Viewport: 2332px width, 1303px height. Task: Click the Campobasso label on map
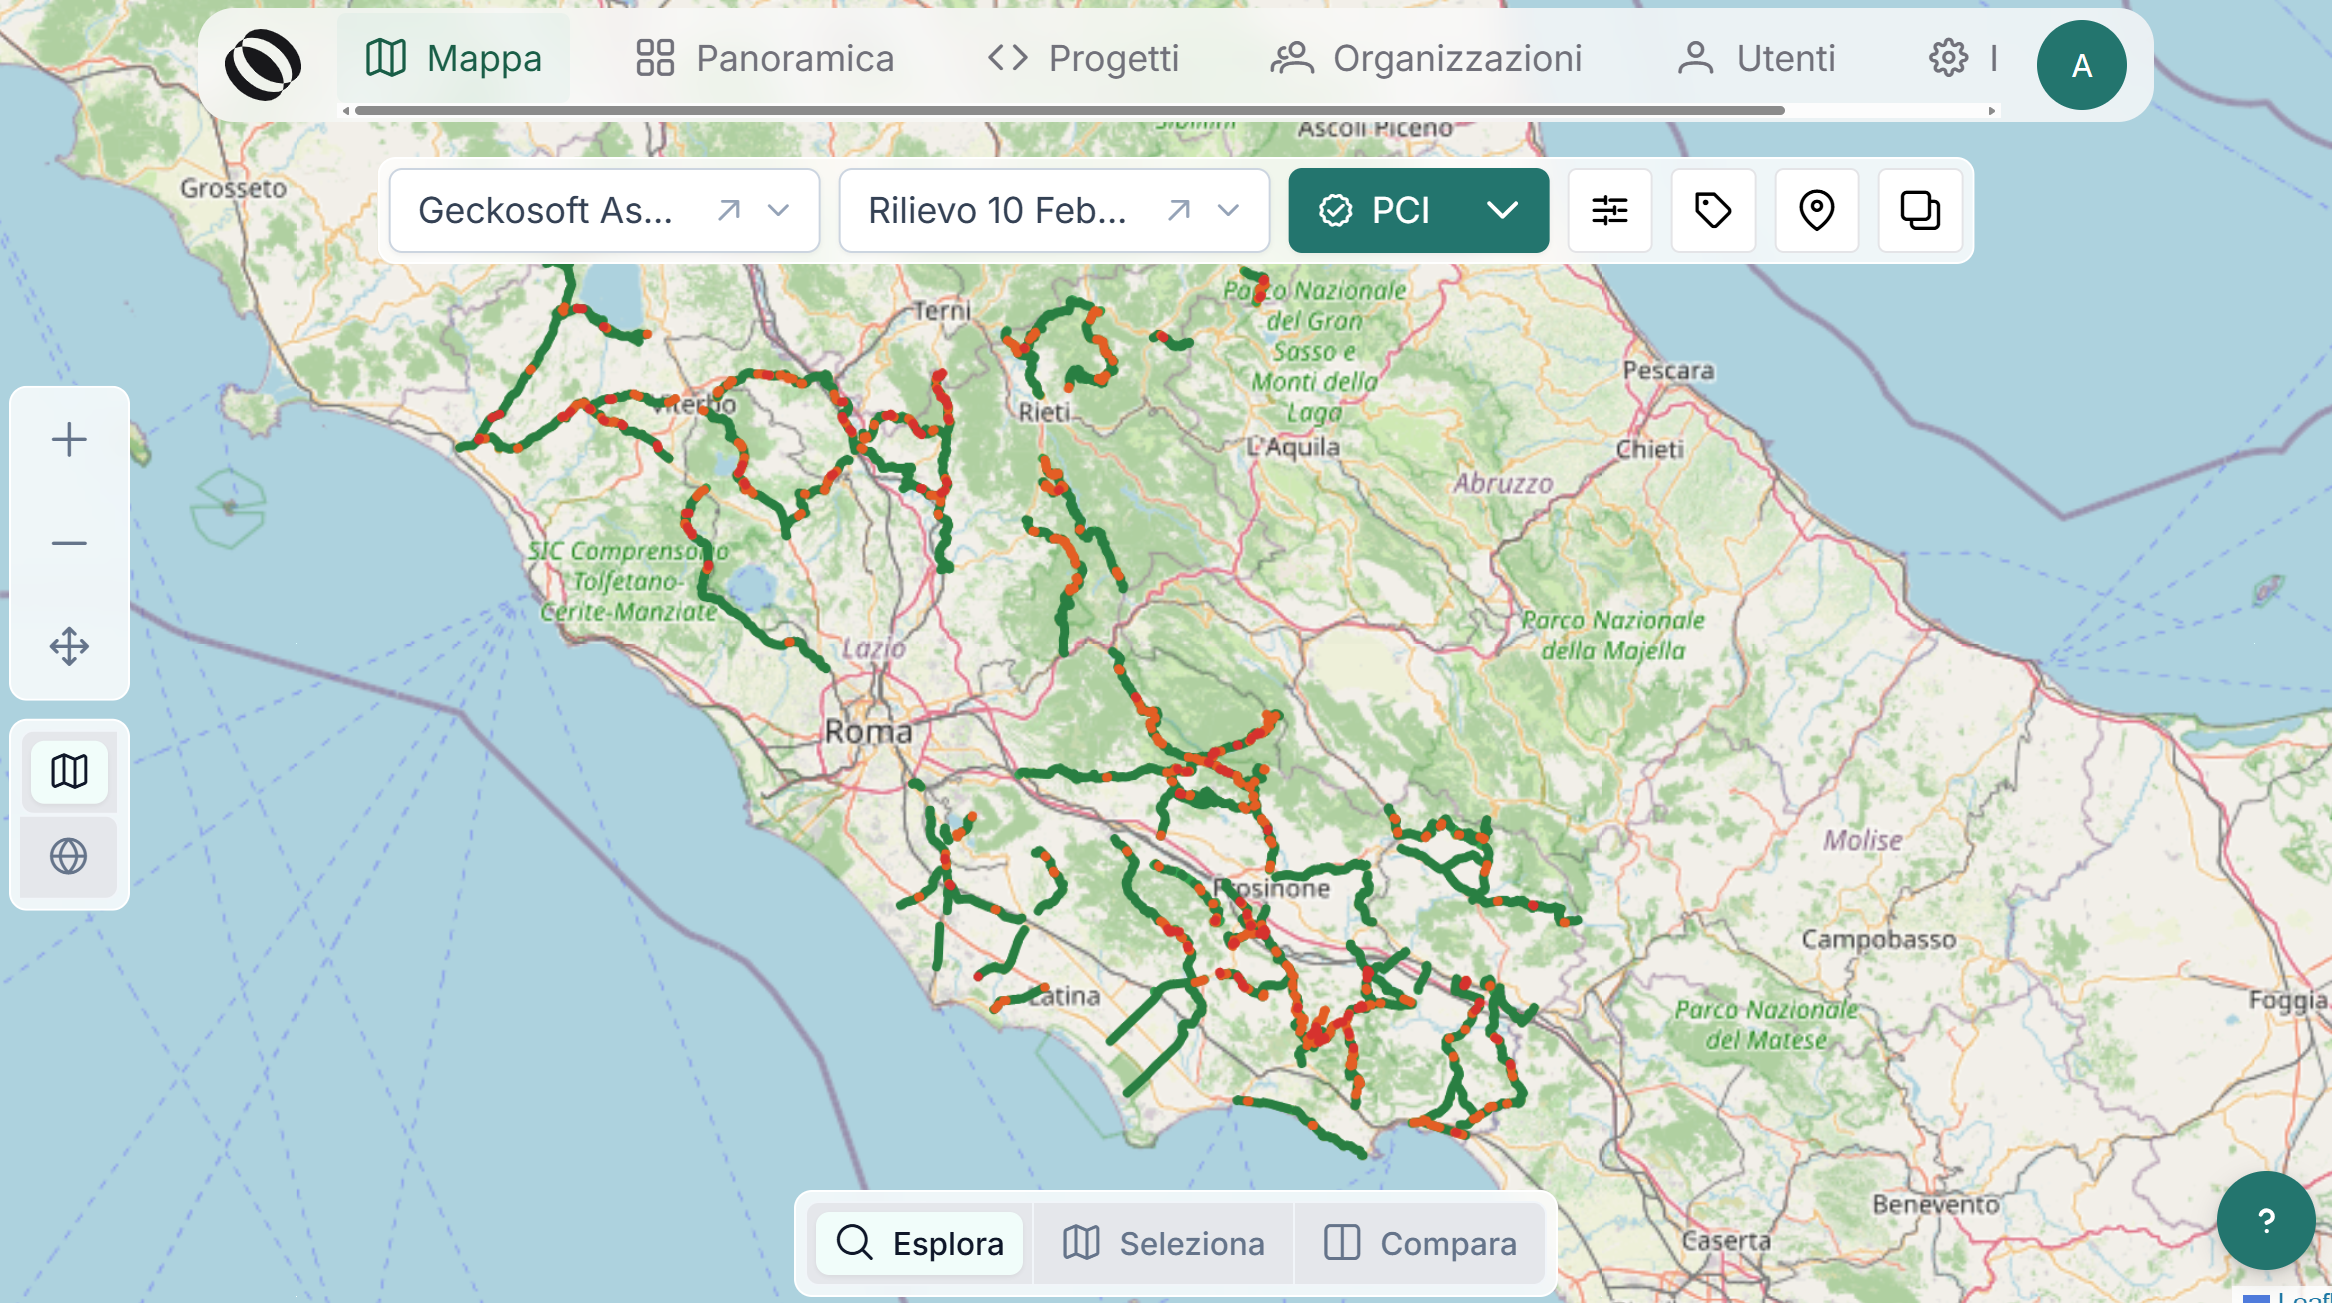point(1878,939)
